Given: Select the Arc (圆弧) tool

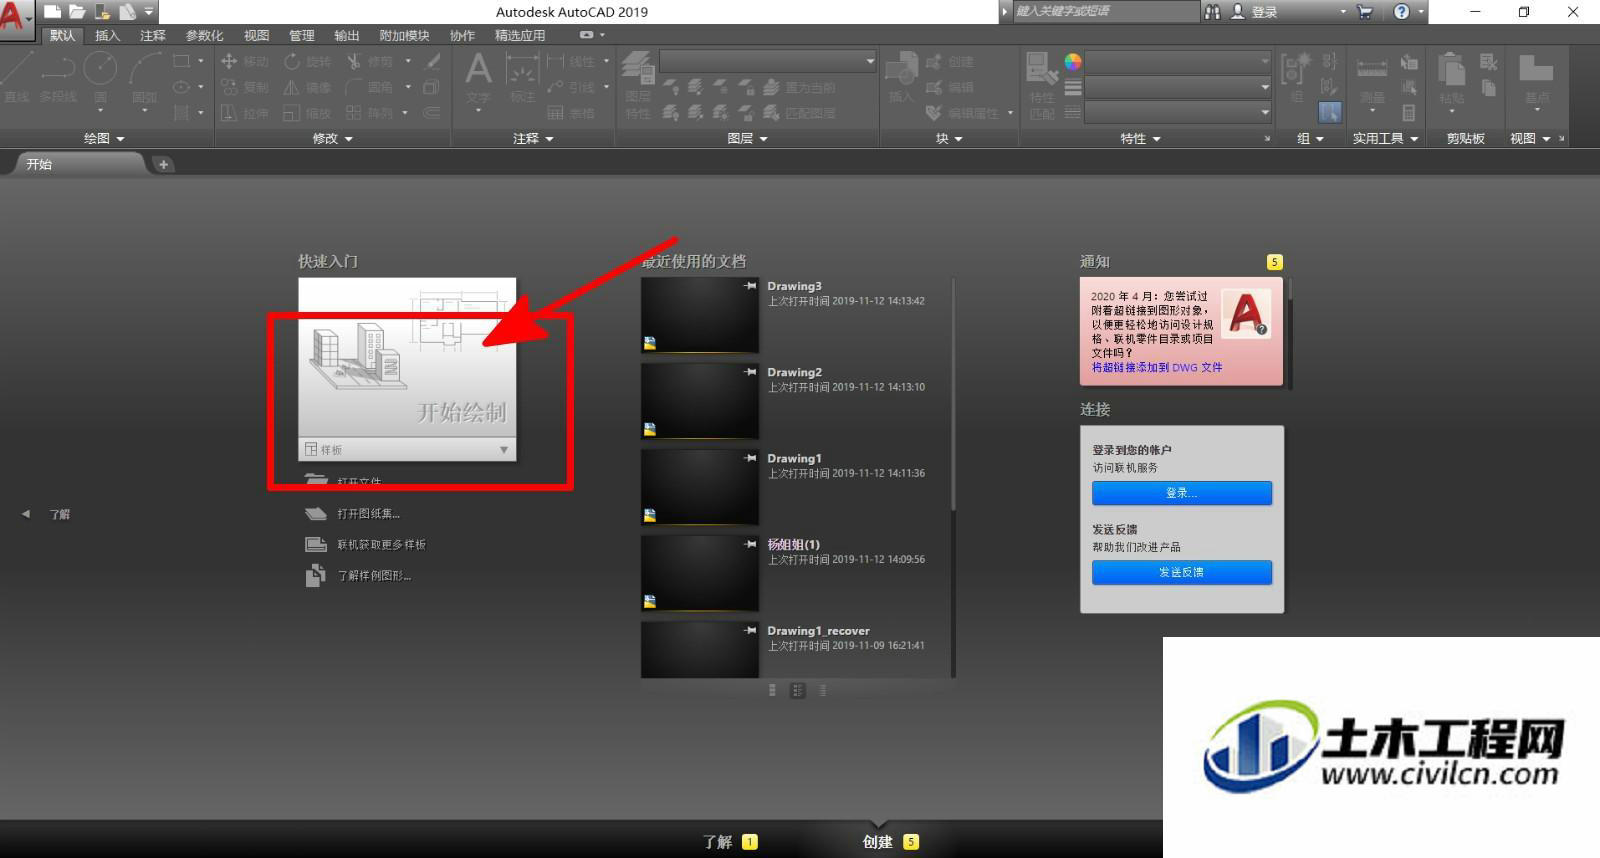Looking at the screenshot, I should click(x=145, y=78).
